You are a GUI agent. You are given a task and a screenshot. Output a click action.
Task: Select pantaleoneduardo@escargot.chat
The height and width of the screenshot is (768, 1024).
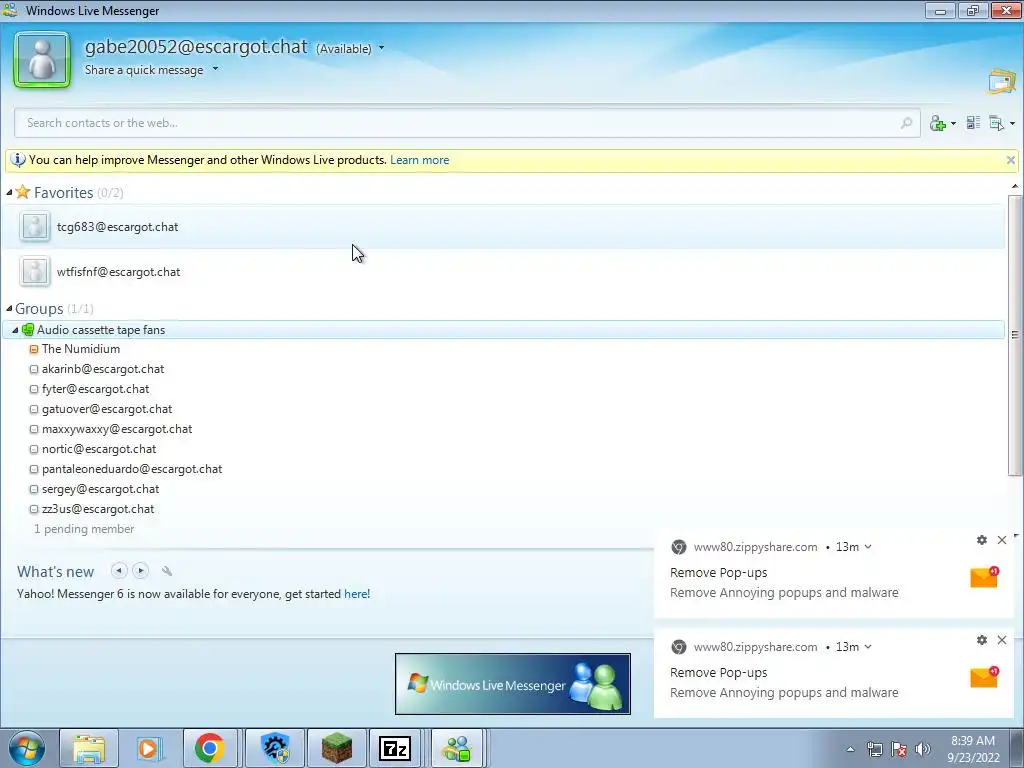(x=132, y=469)
